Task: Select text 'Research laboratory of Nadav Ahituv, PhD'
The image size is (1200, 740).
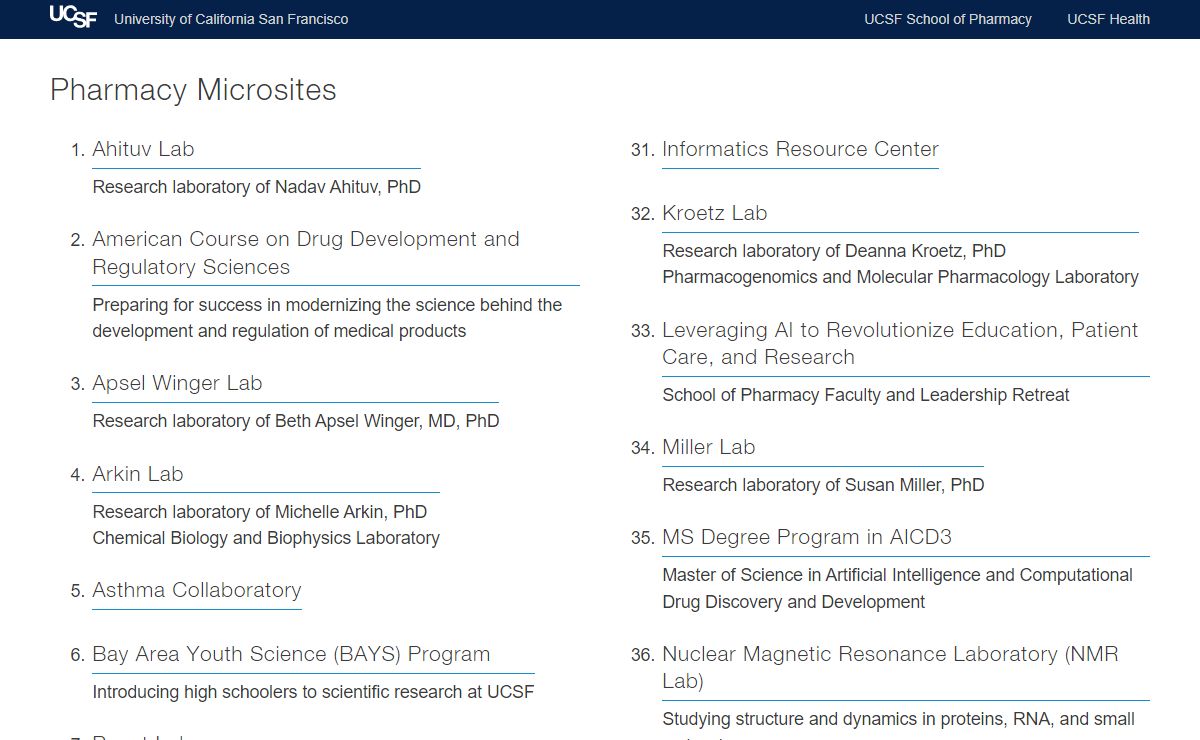Action: click(257, 187)
